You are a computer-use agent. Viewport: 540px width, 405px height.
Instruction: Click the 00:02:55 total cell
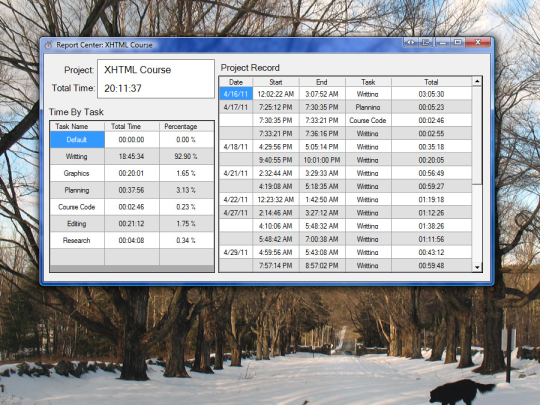click(432, 134)
